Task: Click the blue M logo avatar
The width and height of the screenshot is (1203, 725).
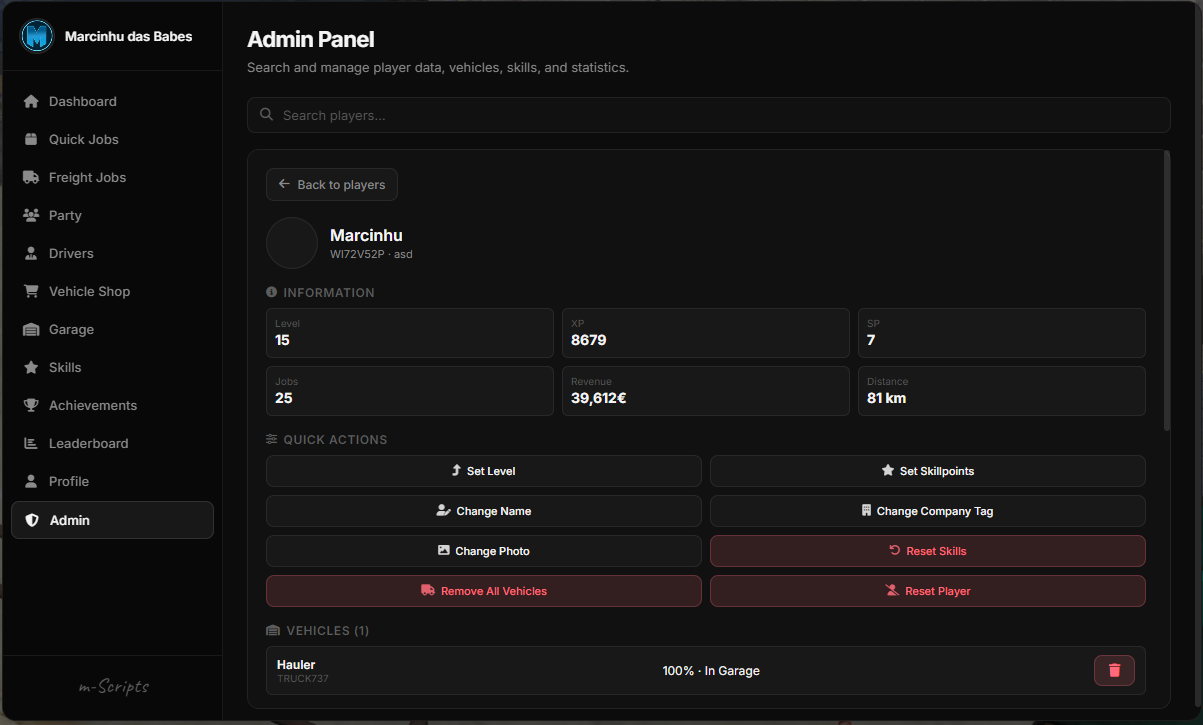Action: point(37,36)
